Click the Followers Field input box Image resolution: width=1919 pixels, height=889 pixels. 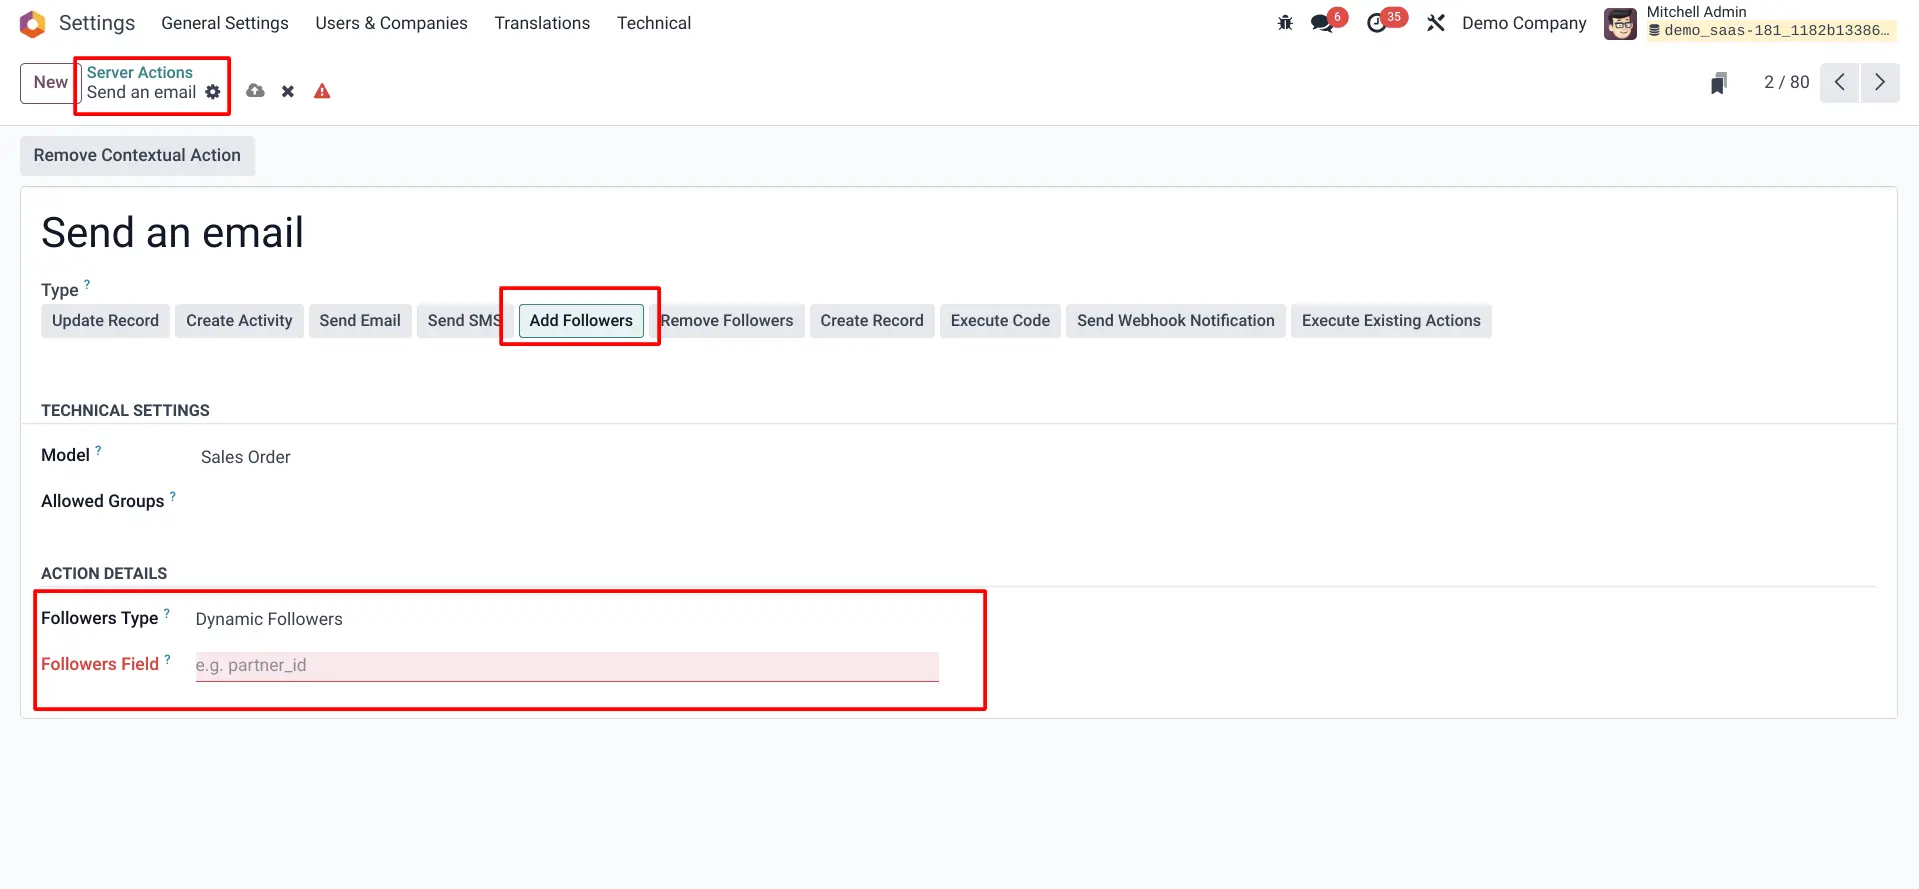[567, 666]
